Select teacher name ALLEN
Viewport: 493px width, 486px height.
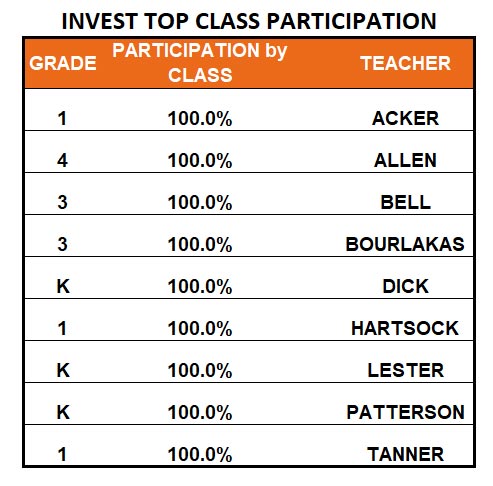(x=405, y=160)
